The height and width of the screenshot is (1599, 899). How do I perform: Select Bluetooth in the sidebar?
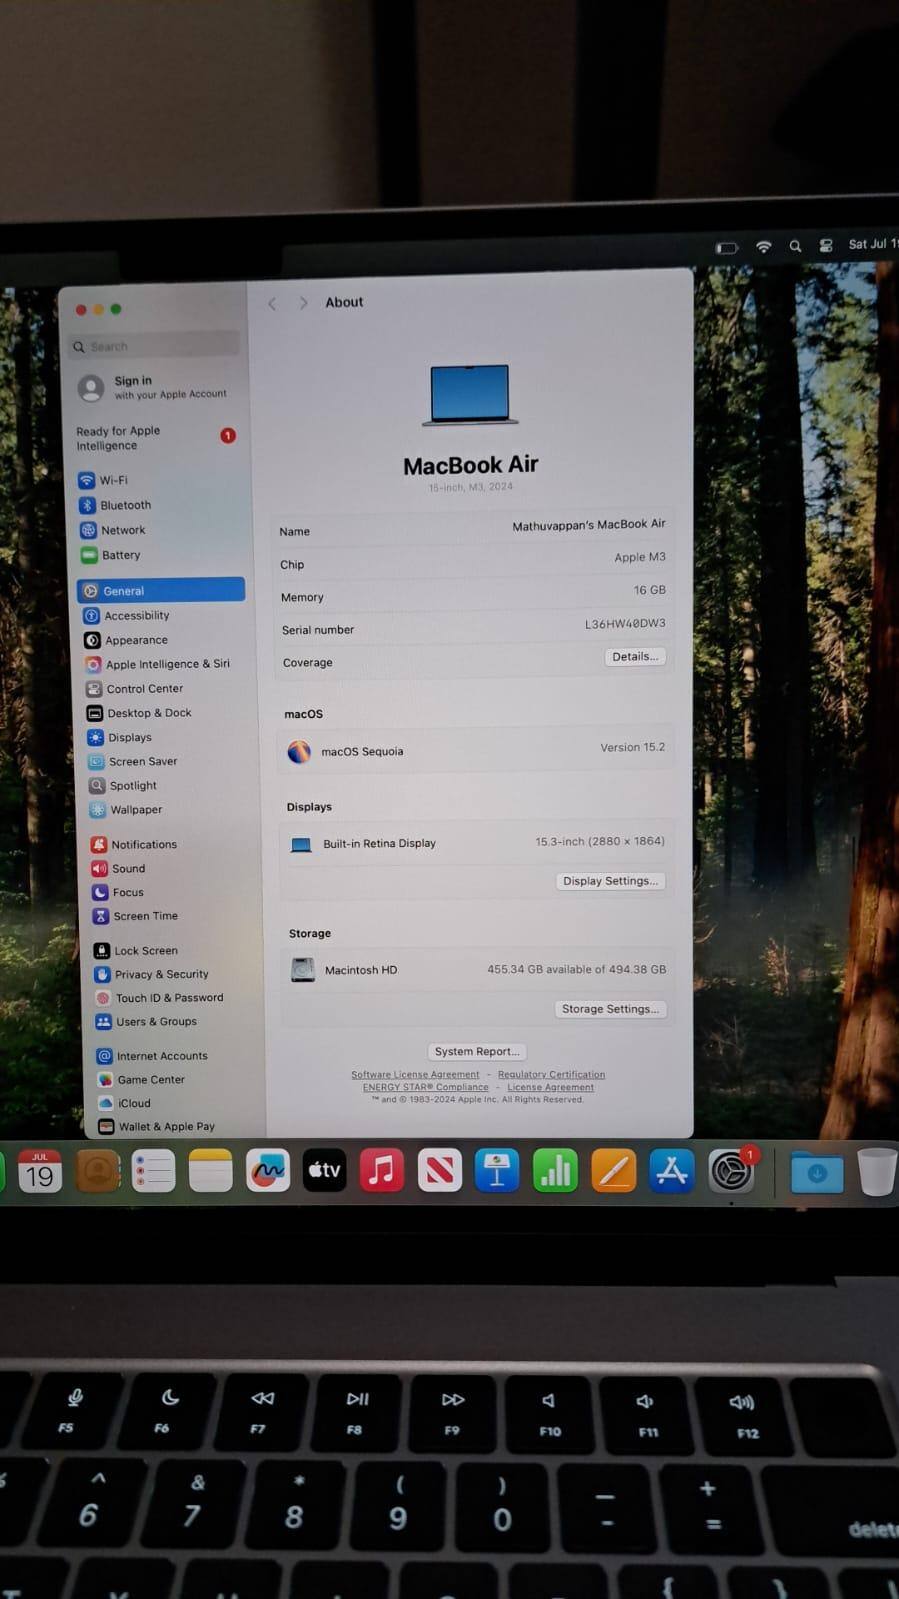click(125, 505)
